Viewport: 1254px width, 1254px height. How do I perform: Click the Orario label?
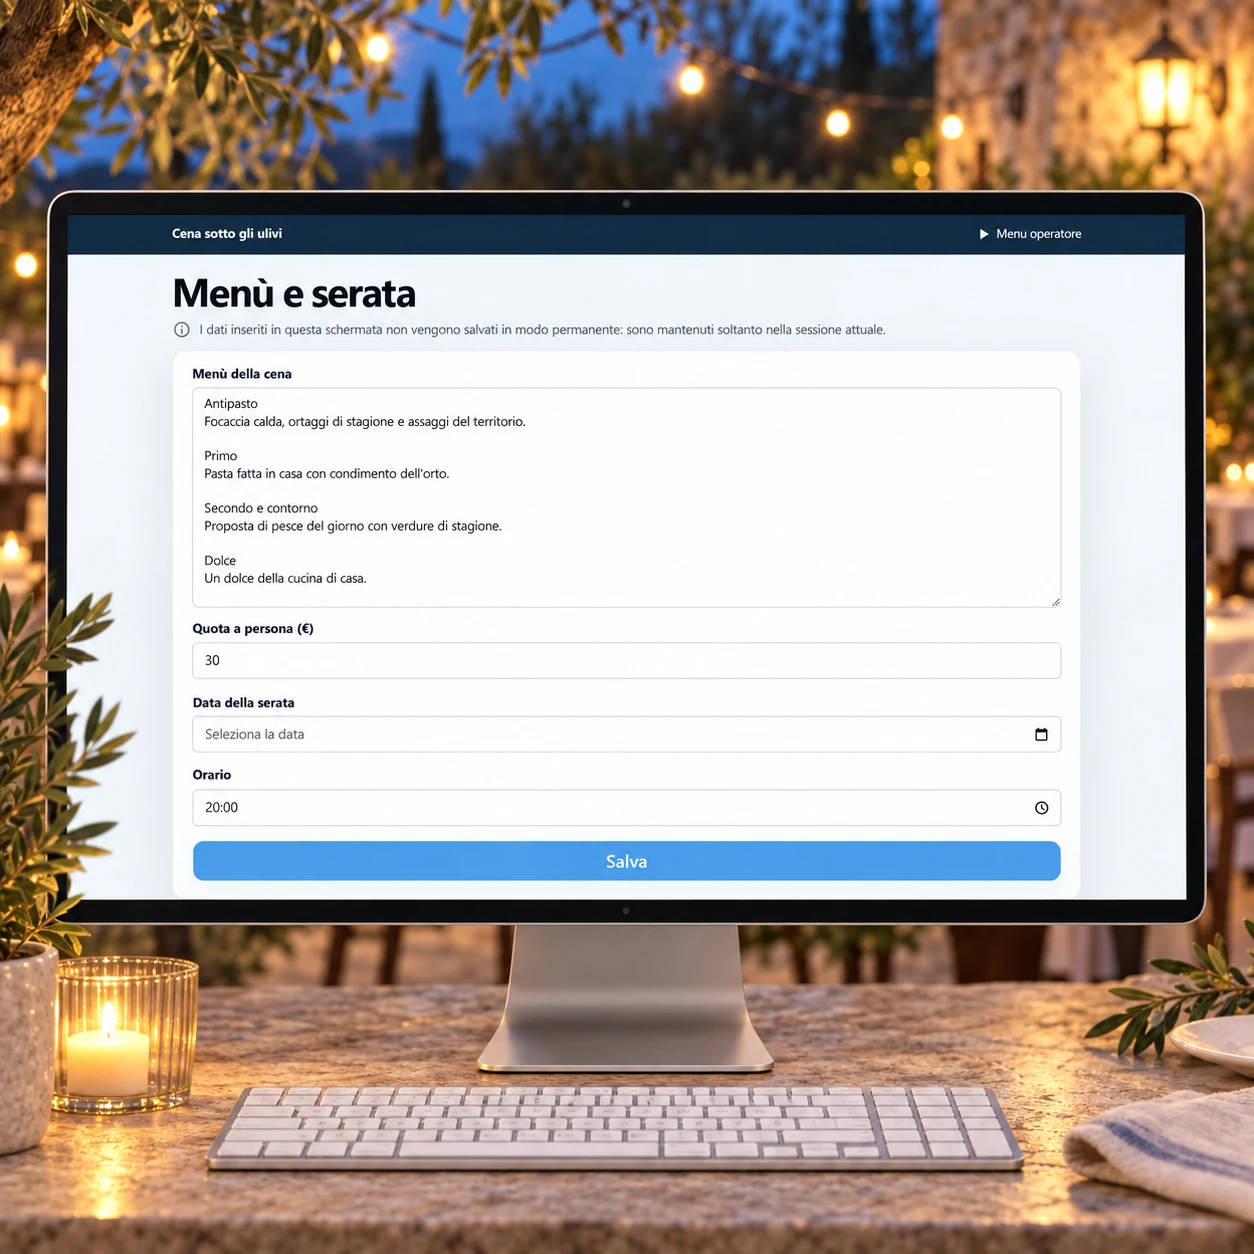click(212, 775)
